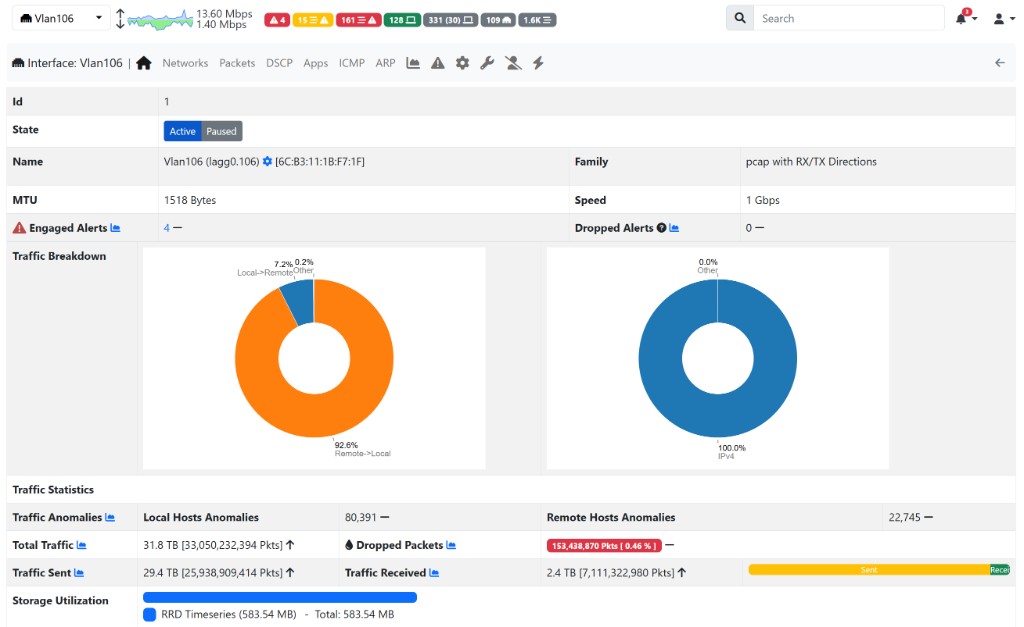View interface alerts via the warning triangle icon
The image size is (1024, 627).
coord(437,62)
